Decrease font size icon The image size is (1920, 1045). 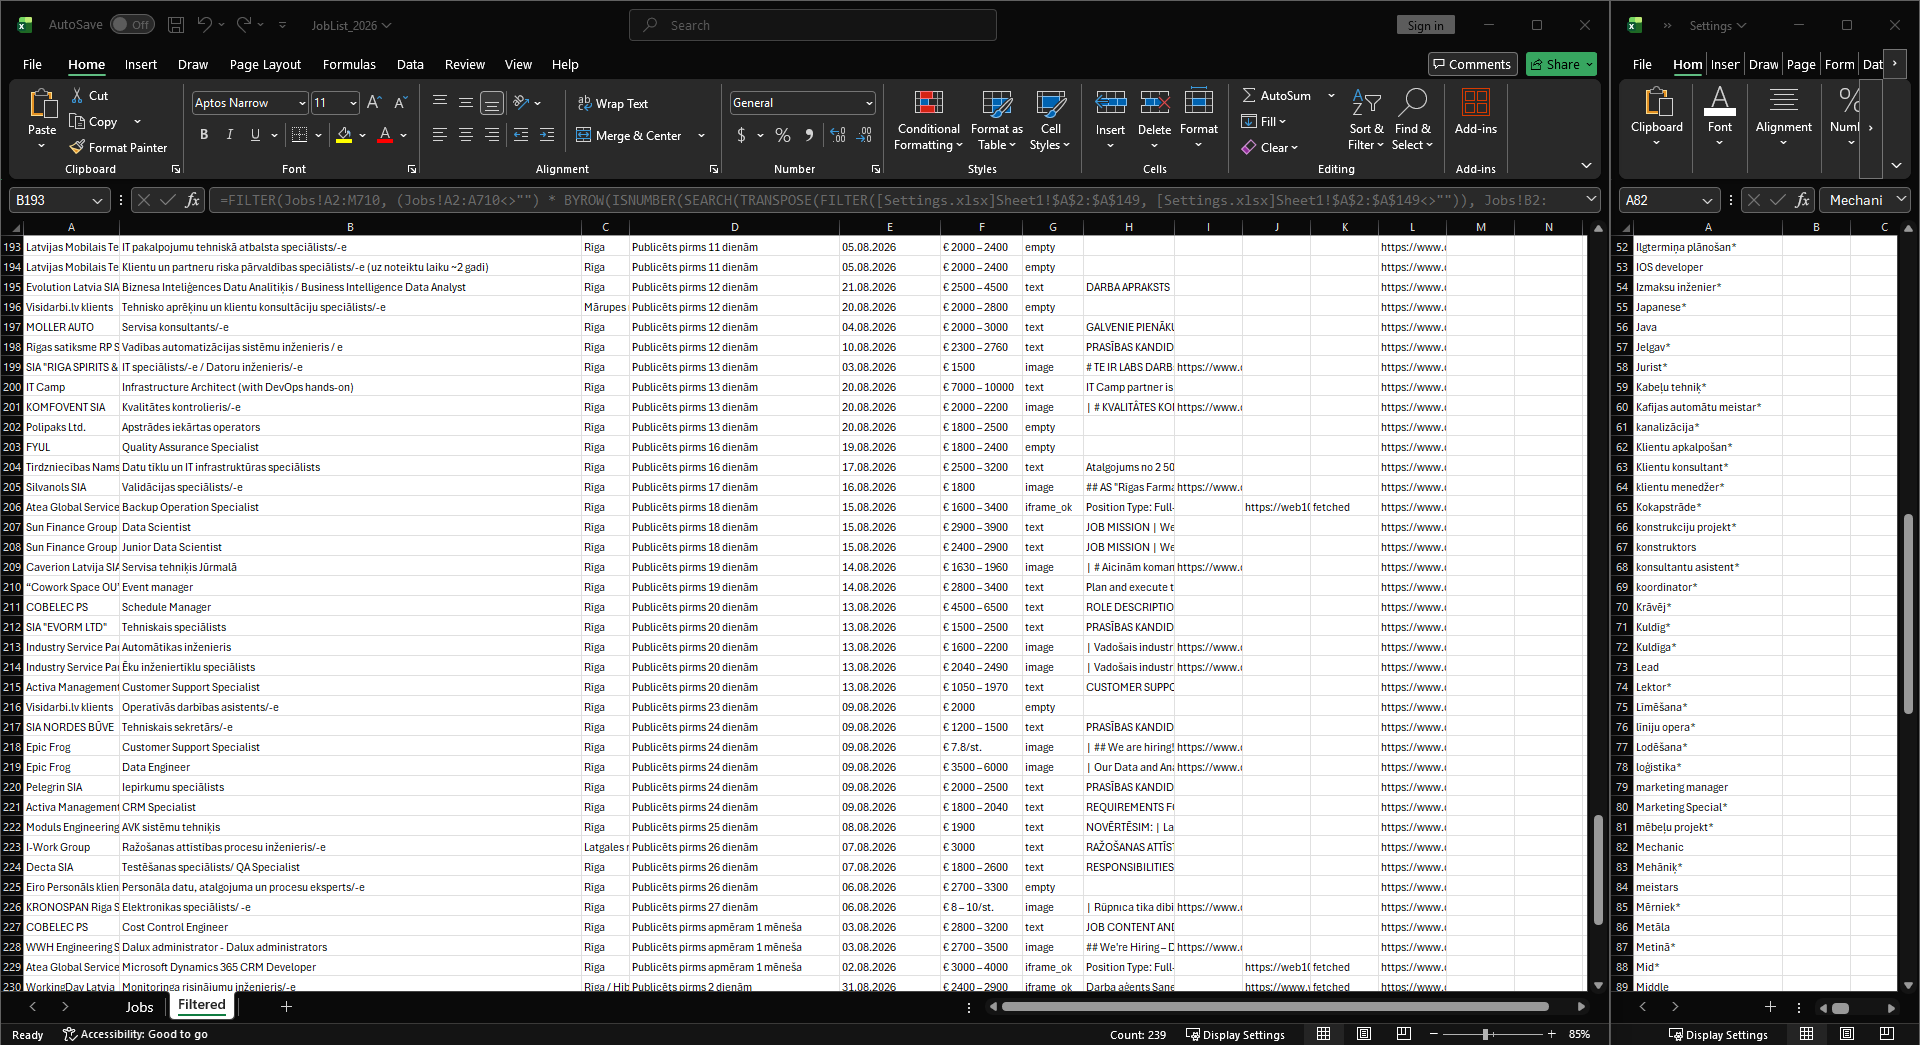click(400, 102)
